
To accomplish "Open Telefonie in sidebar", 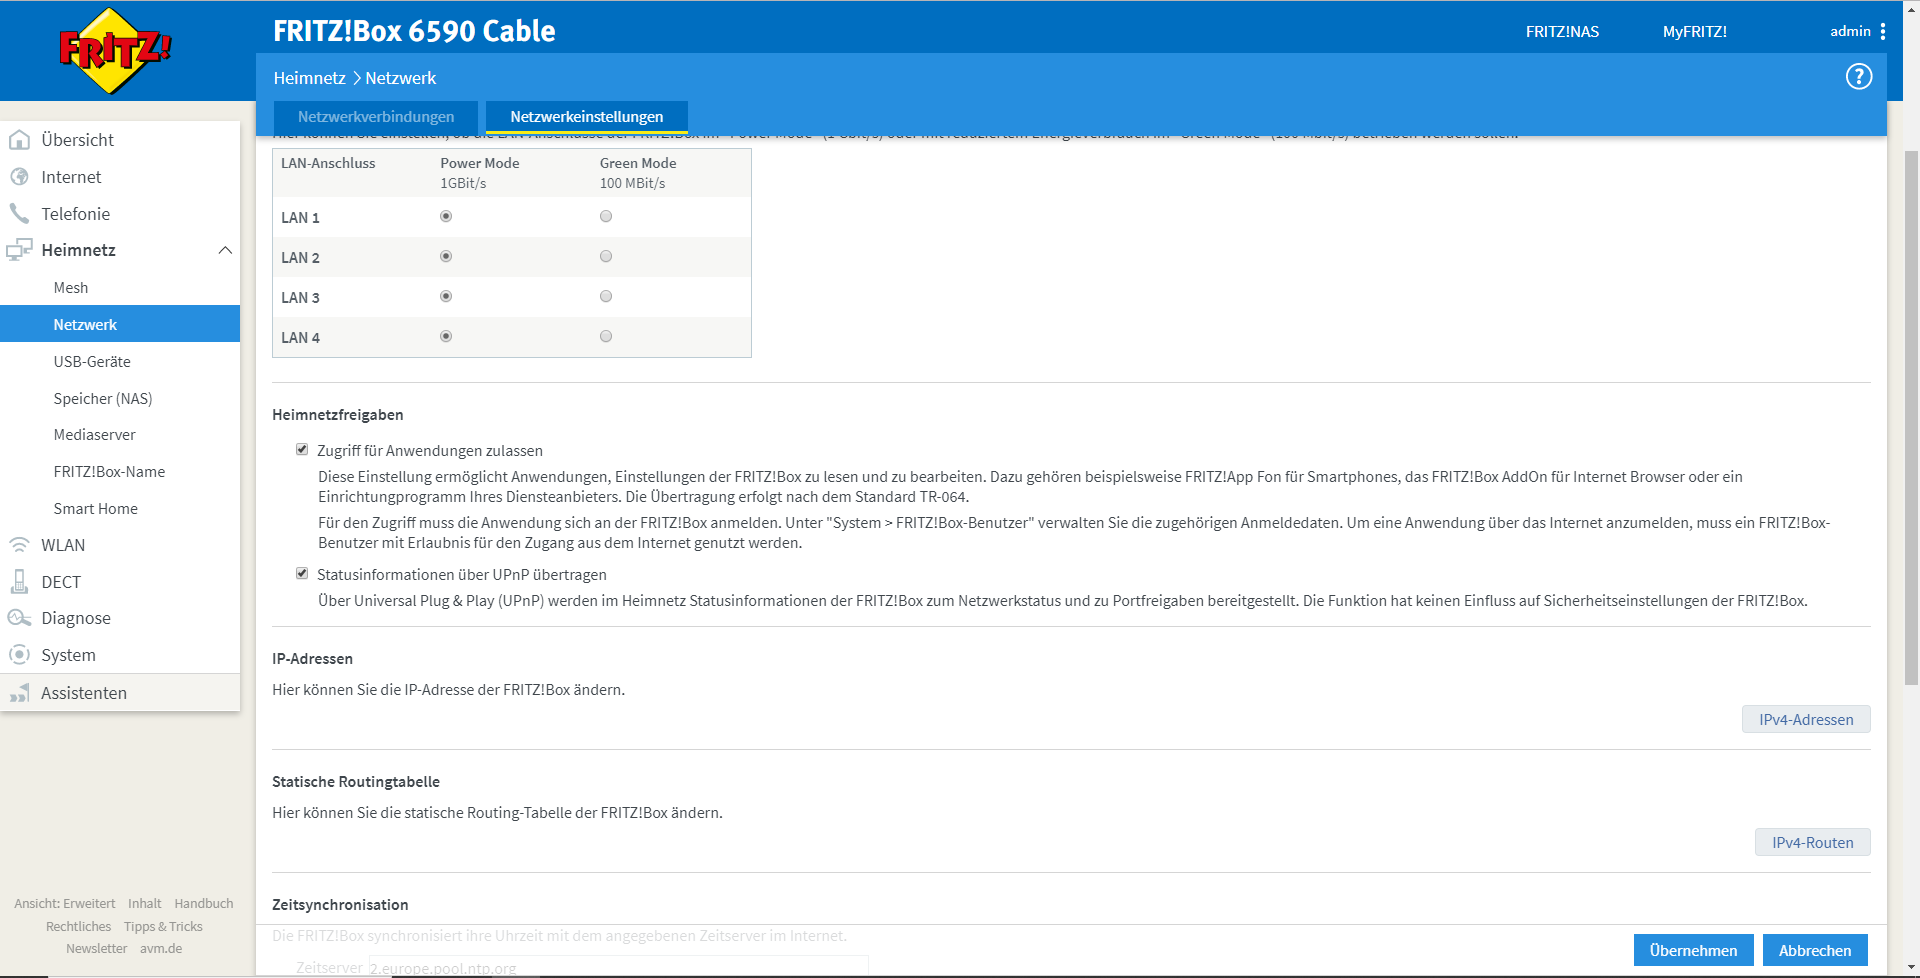I will [76, 214].
